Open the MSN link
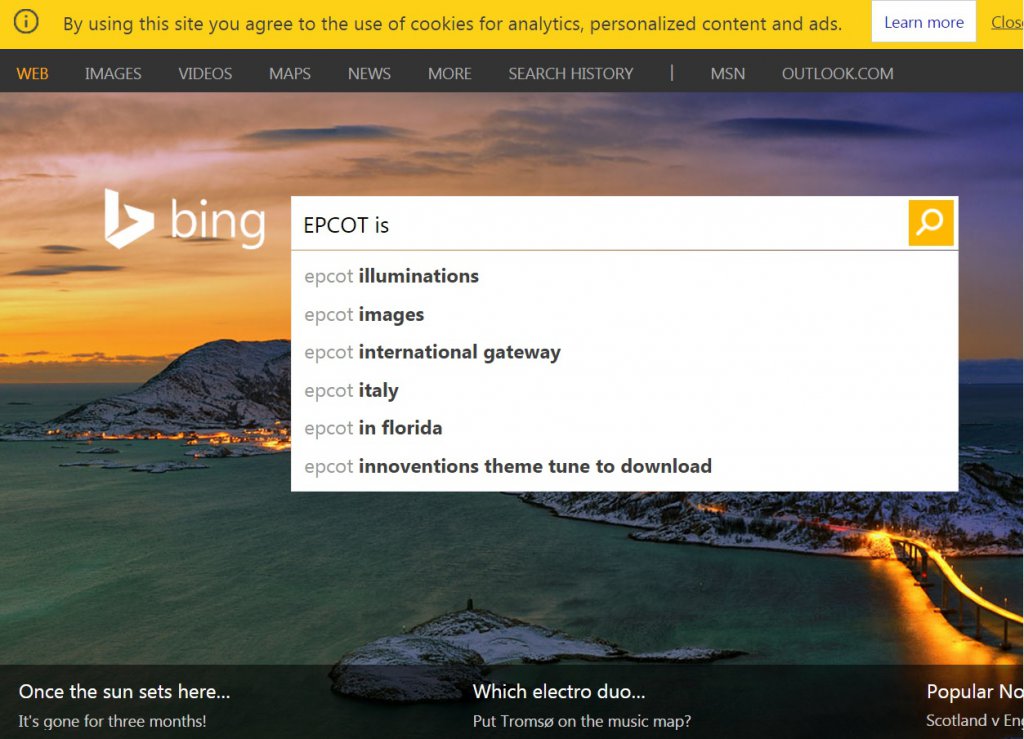This screenshot has width=1024, height=739. (x=727, y=74)
